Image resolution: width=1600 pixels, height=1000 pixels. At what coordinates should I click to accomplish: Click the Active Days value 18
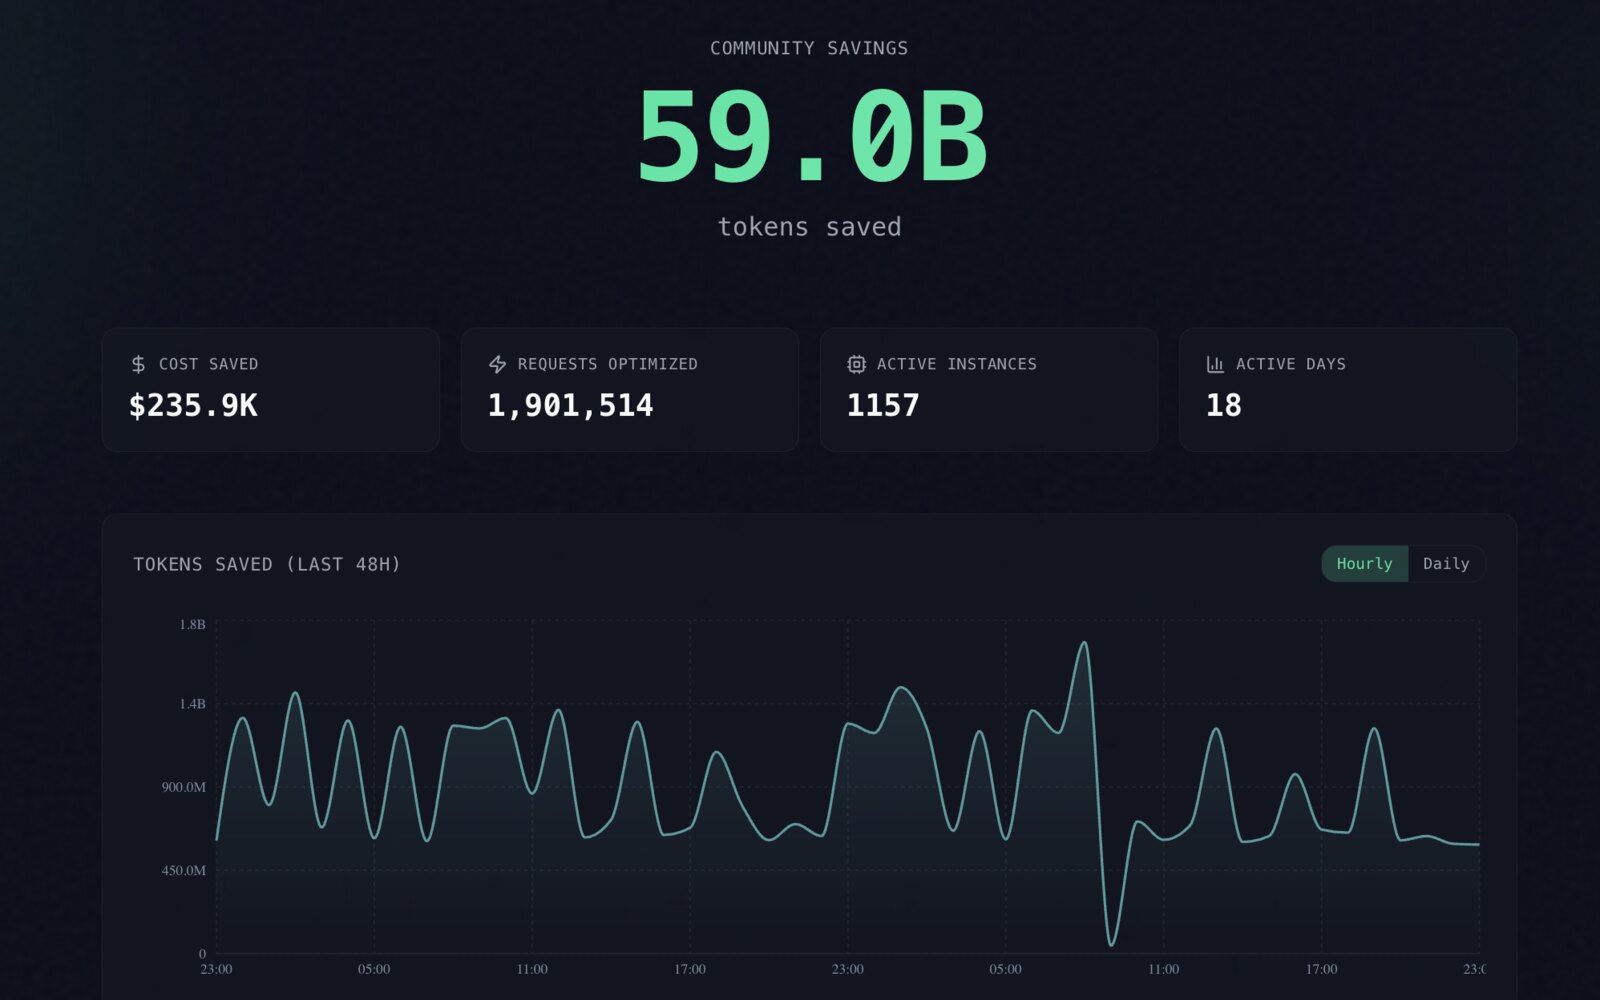(1224, 405)
